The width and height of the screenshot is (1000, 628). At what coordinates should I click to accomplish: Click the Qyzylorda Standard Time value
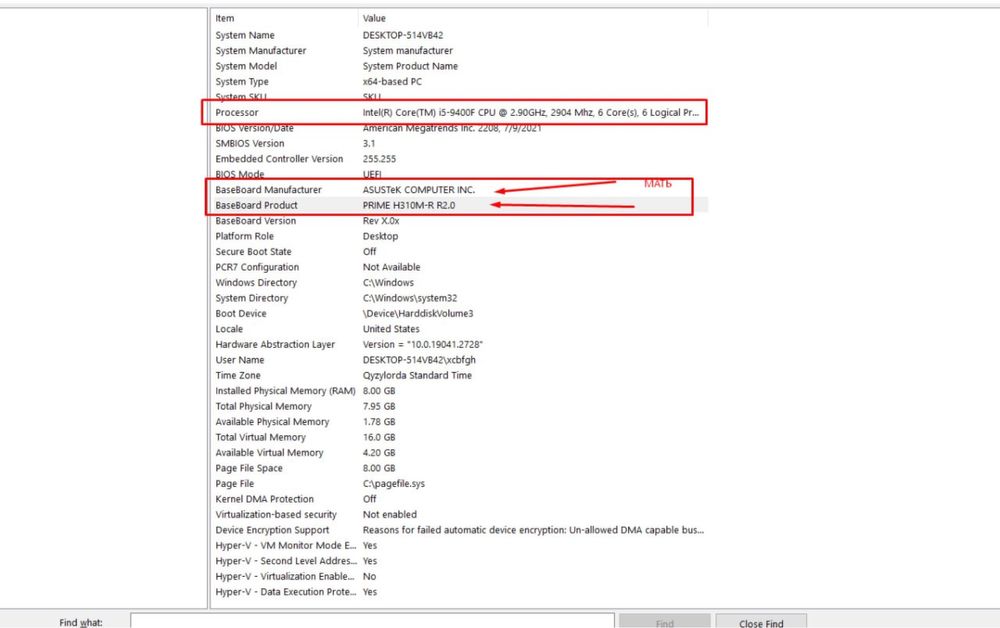pyautogui.click(x=417, y=376)
